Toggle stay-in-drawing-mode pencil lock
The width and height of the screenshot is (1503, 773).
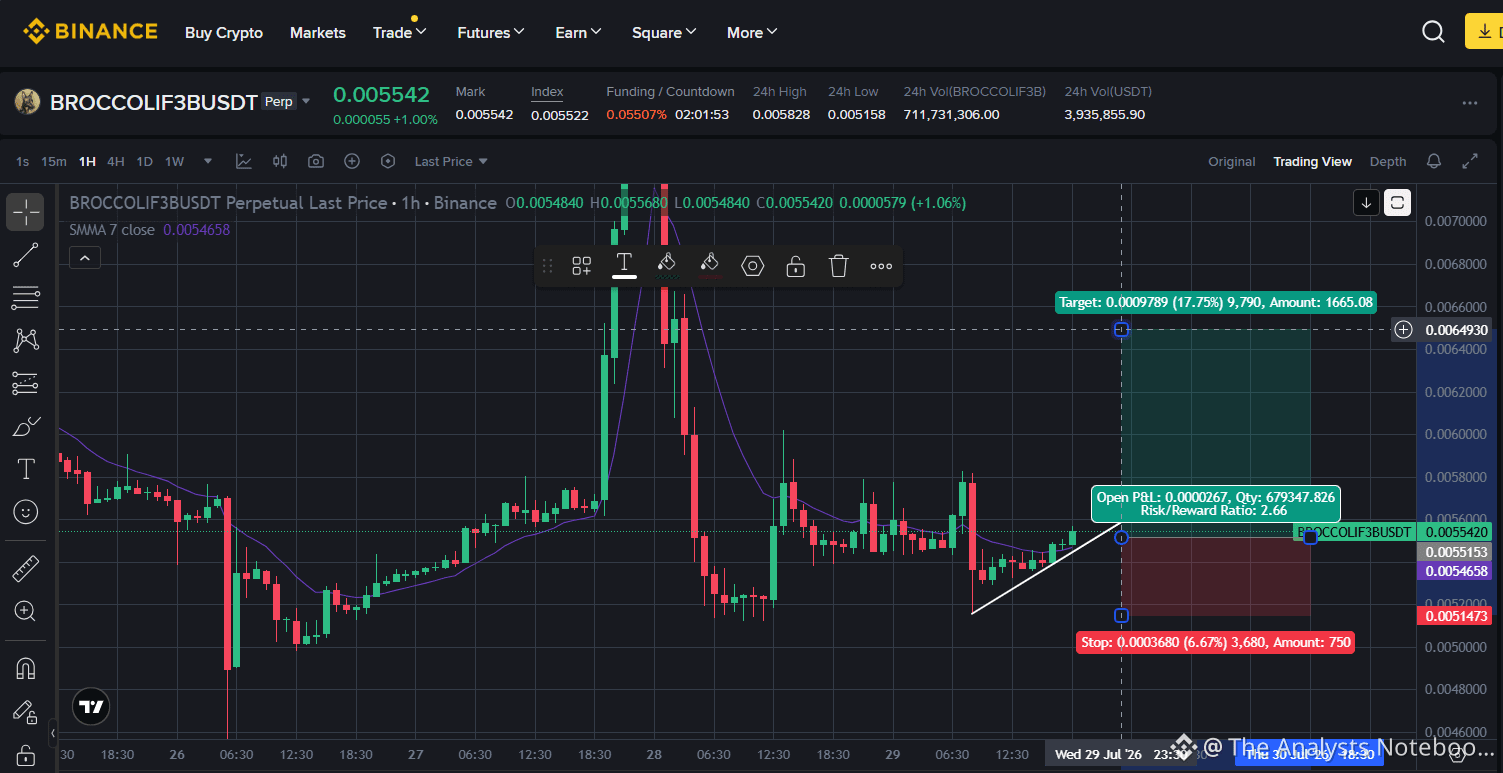click(25, 711)
